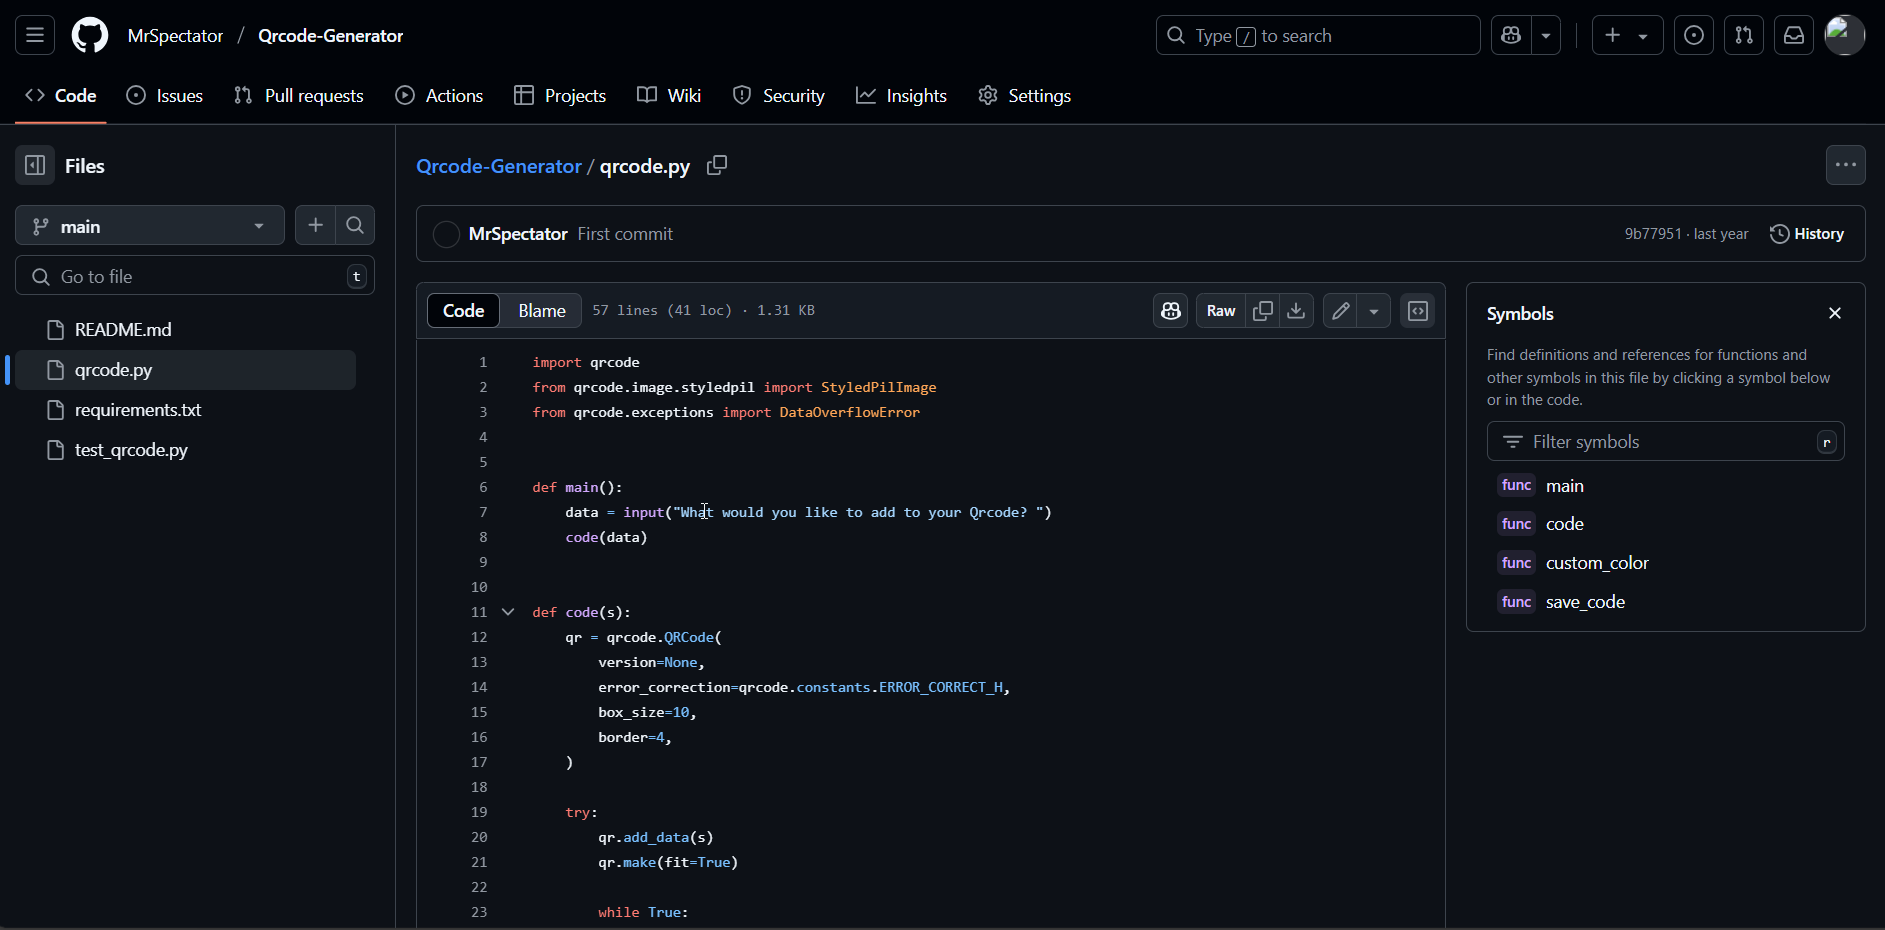1885x930 pixels.
Task: Open more edit options dropdown arrow
Action: pos(1374,311)
